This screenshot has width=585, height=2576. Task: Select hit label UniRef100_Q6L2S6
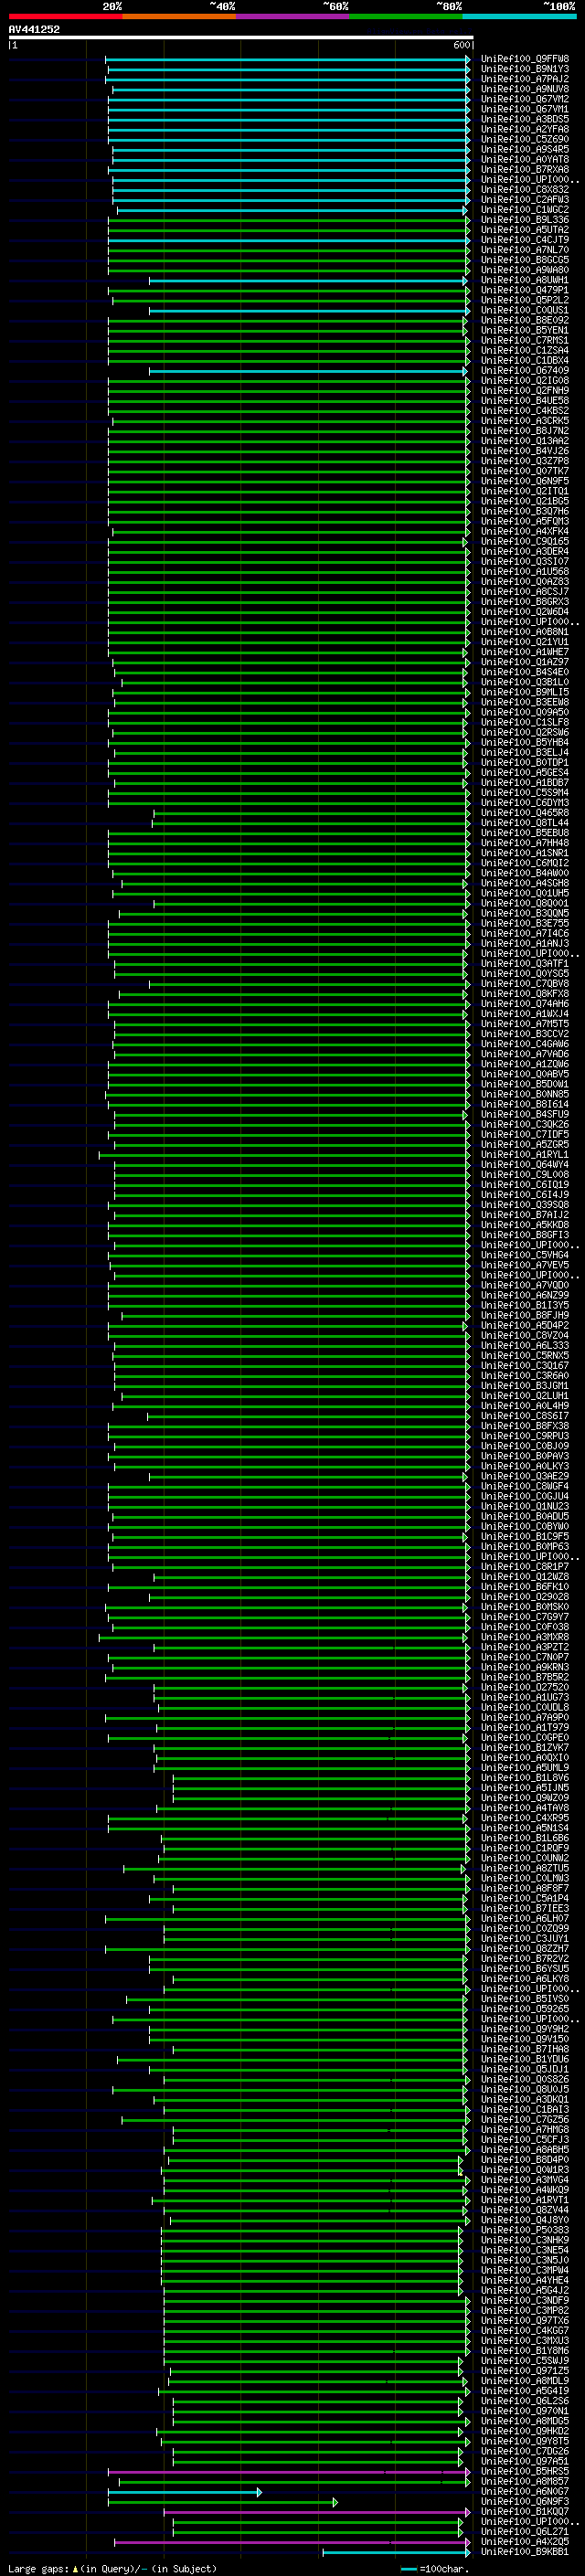[525, 2400]
